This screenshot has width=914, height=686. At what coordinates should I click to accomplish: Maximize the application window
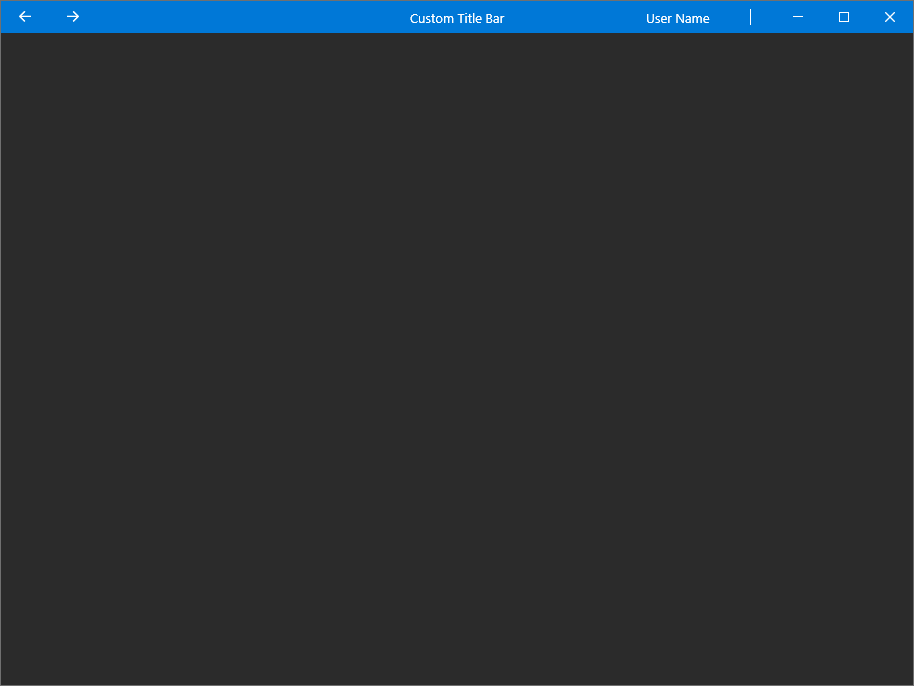coord(843,17)
